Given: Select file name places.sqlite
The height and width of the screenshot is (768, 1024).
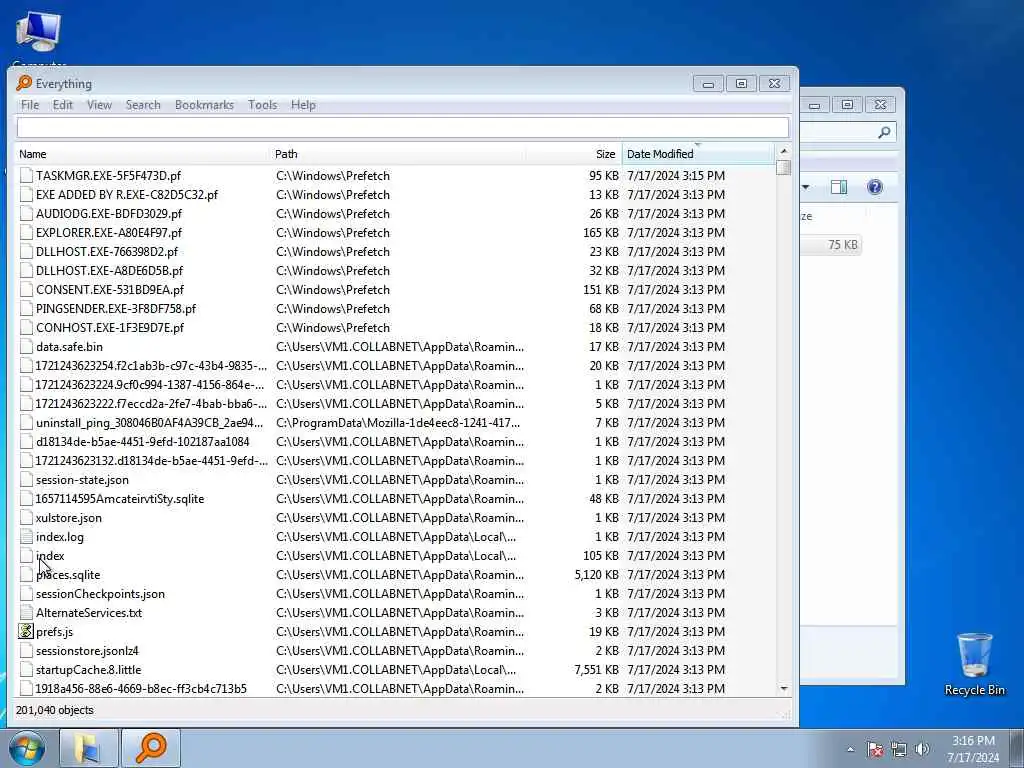Looking at the screenshot, I should [x=68, y=575].
